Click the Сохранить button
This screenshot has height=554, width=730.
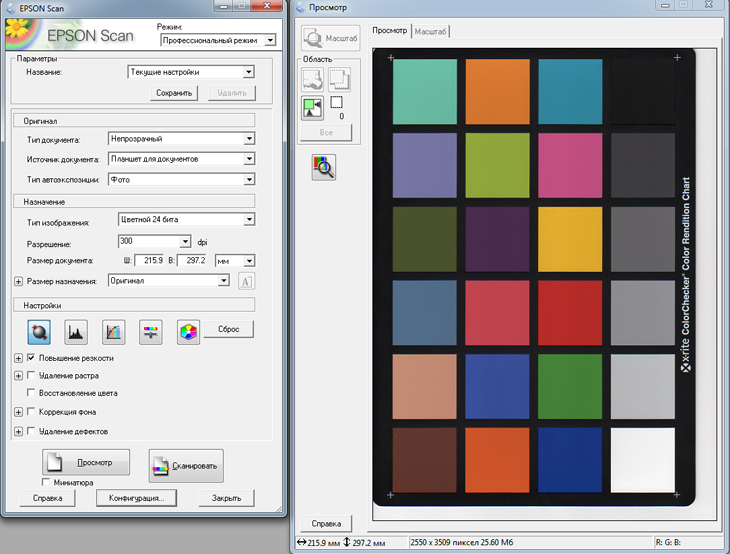coord(174,93)
